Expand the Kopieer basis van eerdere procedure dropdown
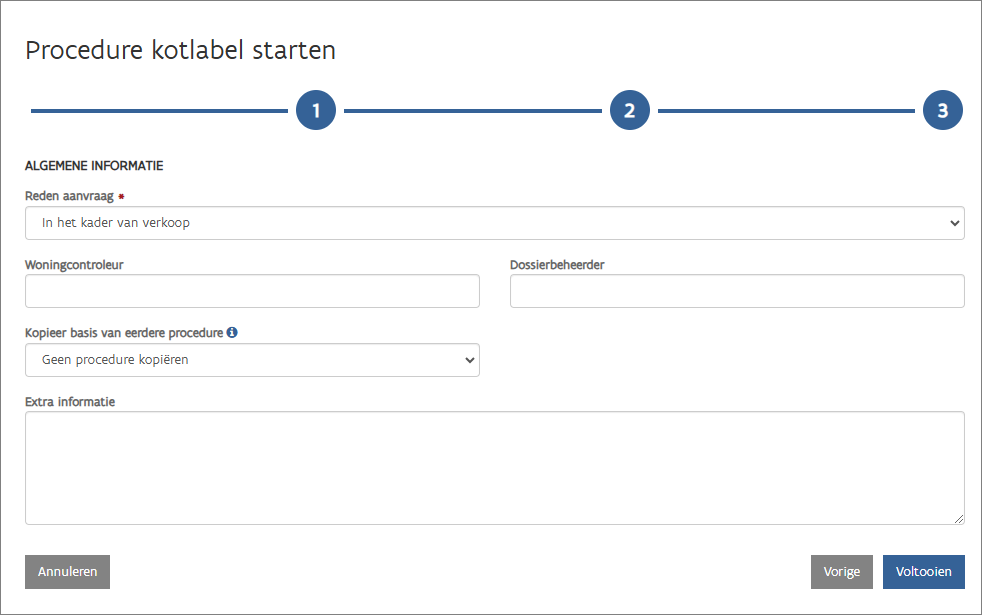The height and width of the screenshot is (615, 982). [252, 360]
